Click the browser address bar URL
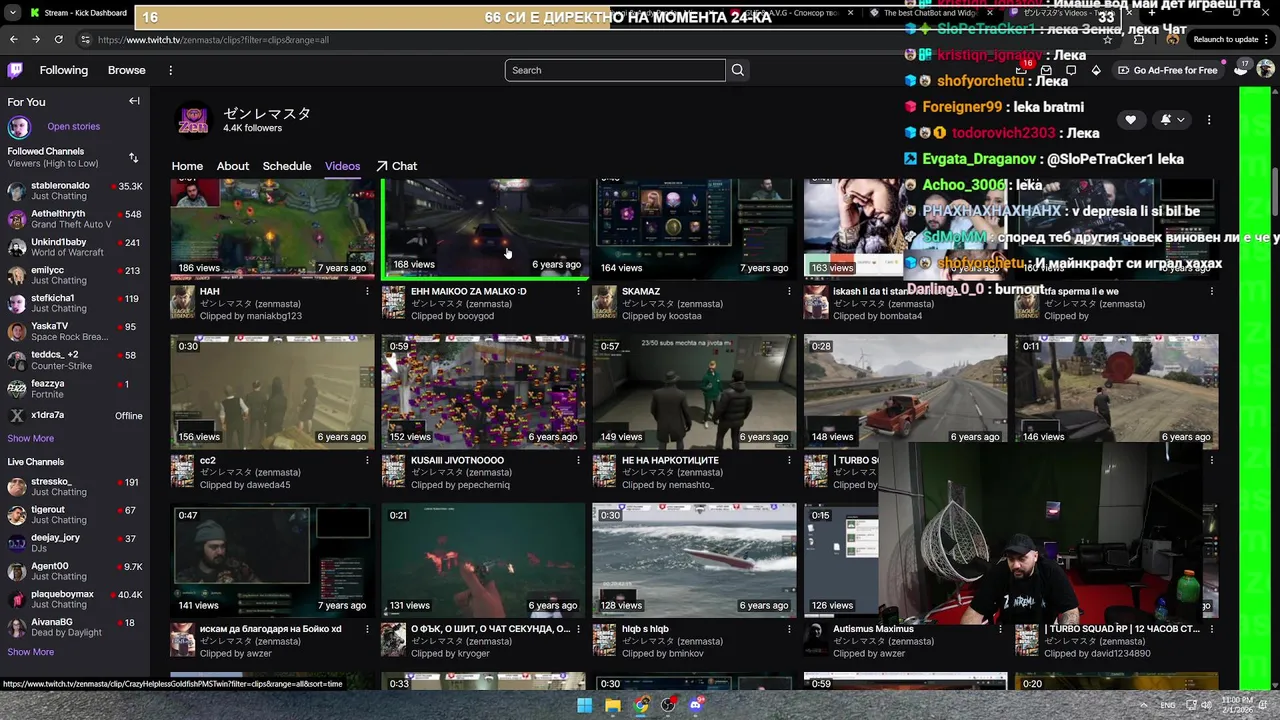This screenshot has height=720, width=1280. (213, 40)
